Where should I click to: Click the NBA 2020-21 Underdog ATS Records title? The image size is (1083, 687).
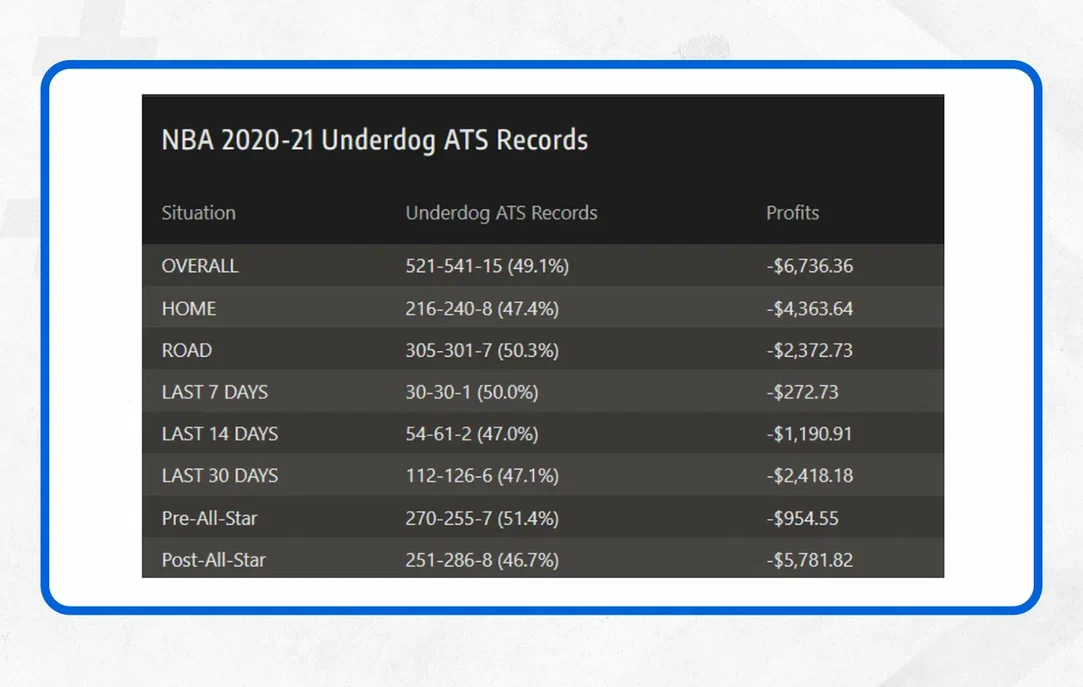(x=374, y=140)
